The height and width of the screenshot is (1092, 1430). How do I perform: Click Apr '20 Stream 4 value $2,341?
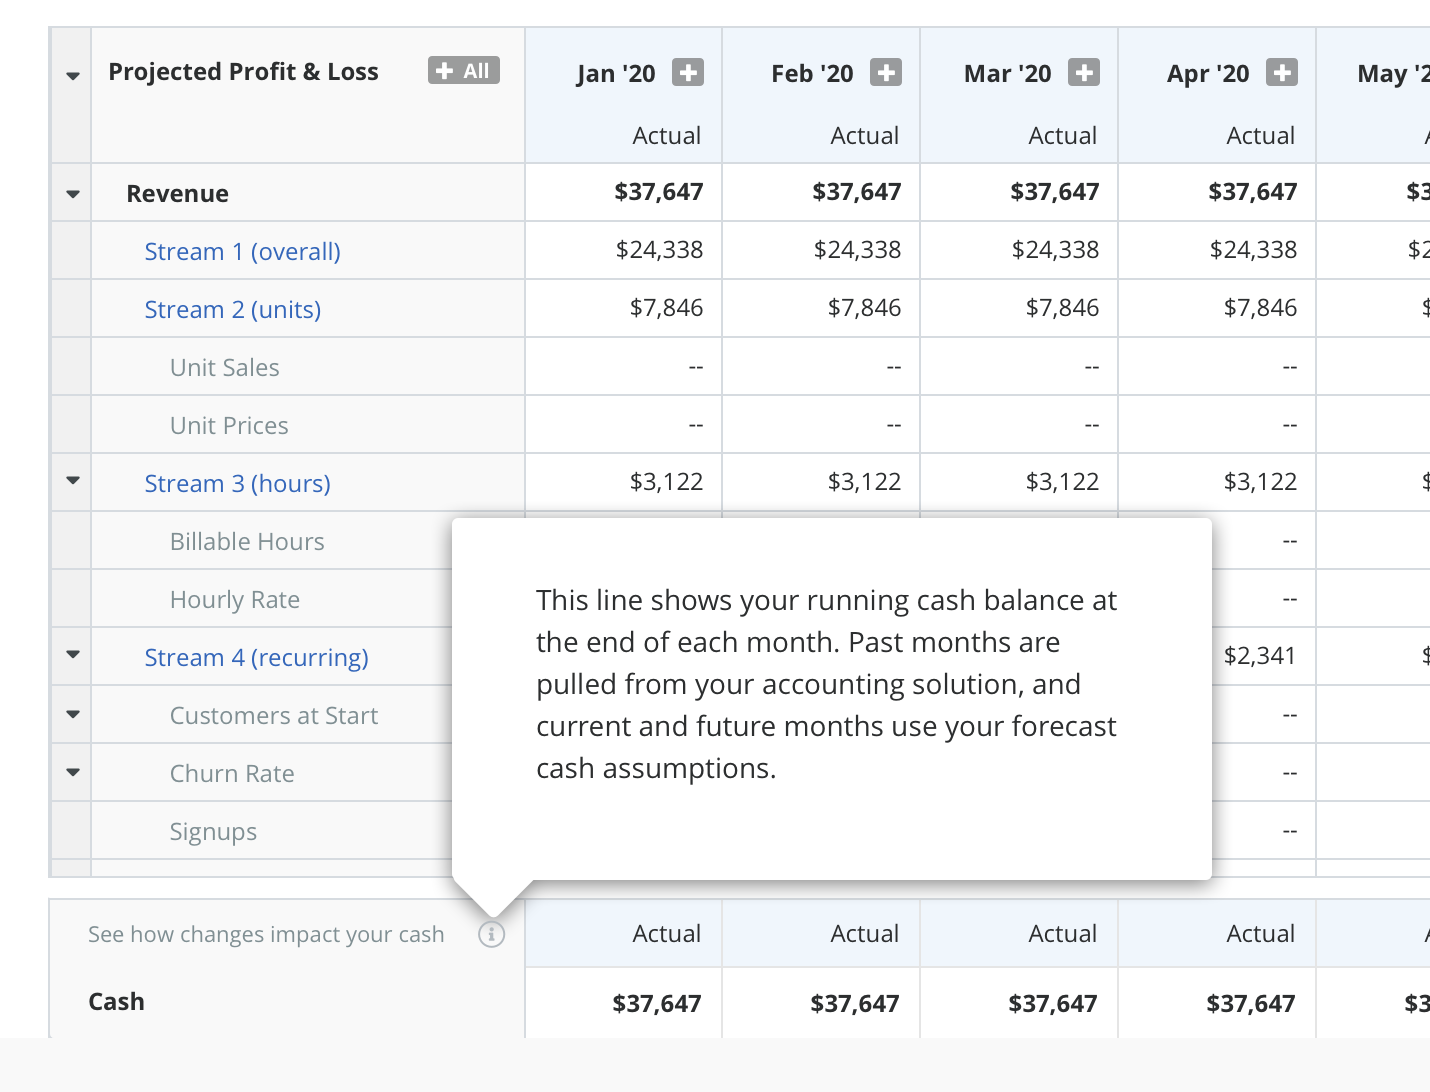click(x=1260, y=656)
